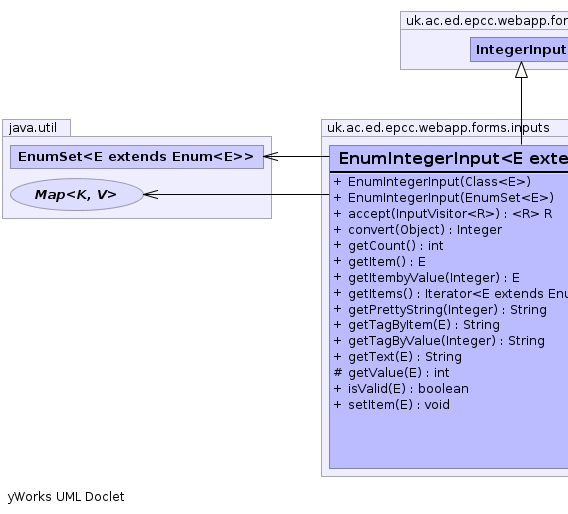Click the protected # marker of getValue(E)

(338, 372)
